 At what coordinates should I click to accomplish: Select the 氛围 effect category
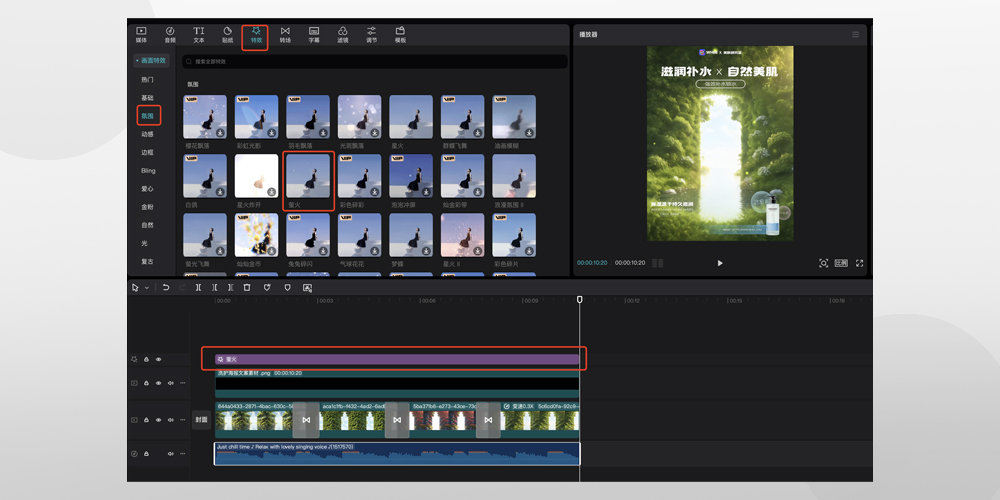147,116
